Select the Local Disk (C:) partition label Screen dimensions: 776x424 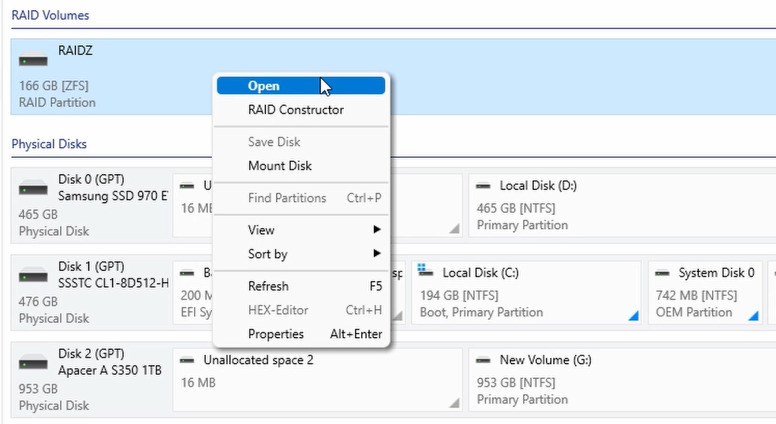click(x=481, y=273)
